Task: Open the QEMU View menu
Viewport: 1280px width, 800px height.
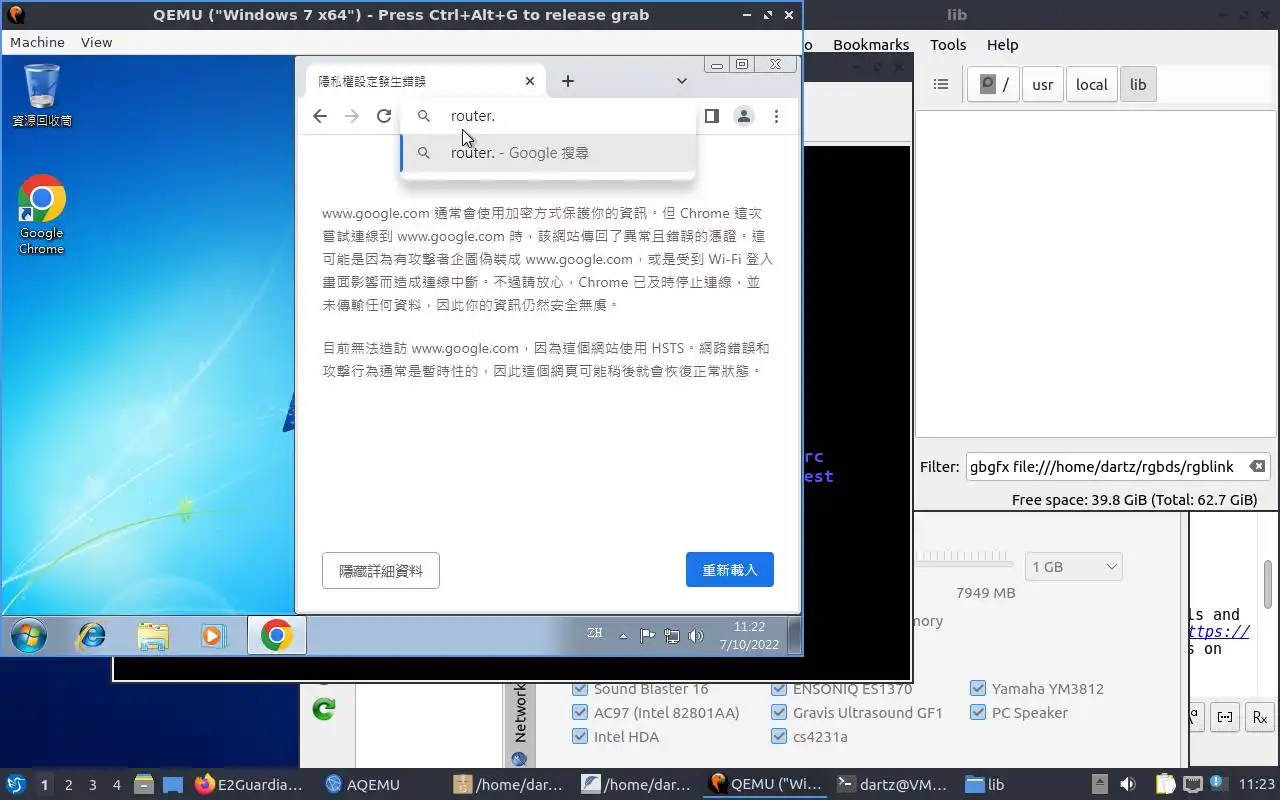Action: tap(96, 42)
